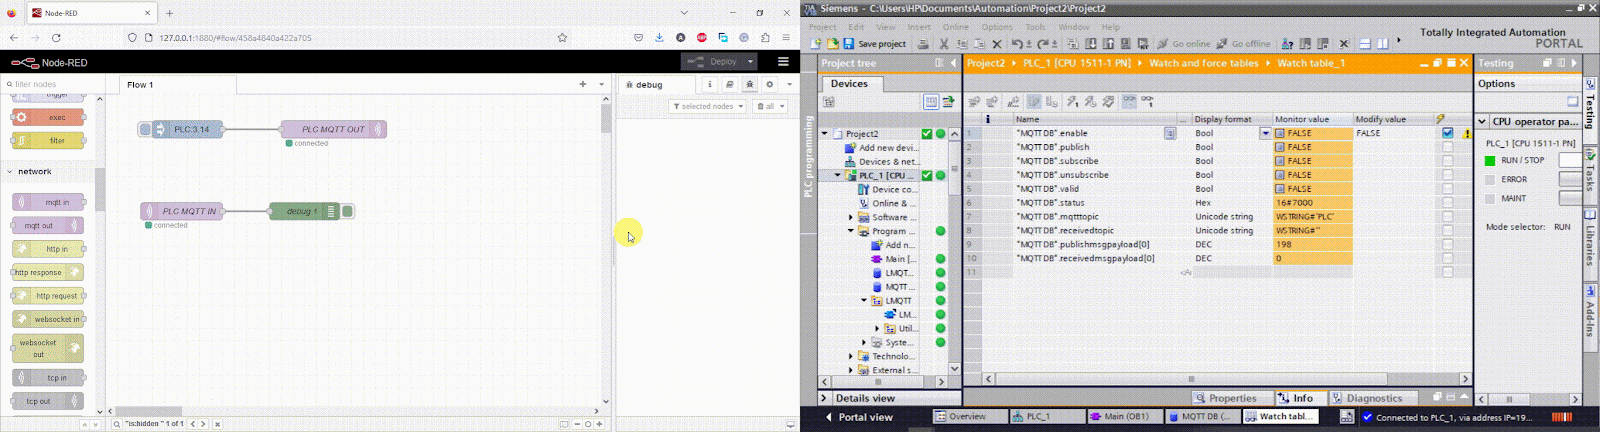Click Save project in TIA Portal

[875, 44]
